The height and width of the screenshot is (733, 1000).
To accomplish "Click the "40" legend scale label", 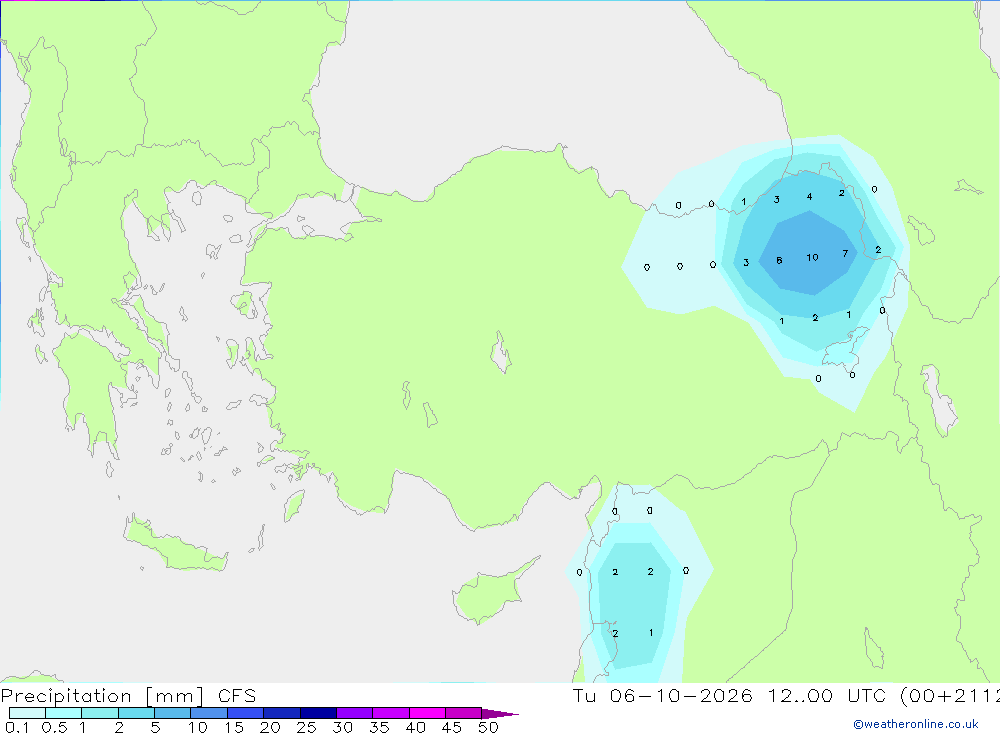I will tap(416, 727).
